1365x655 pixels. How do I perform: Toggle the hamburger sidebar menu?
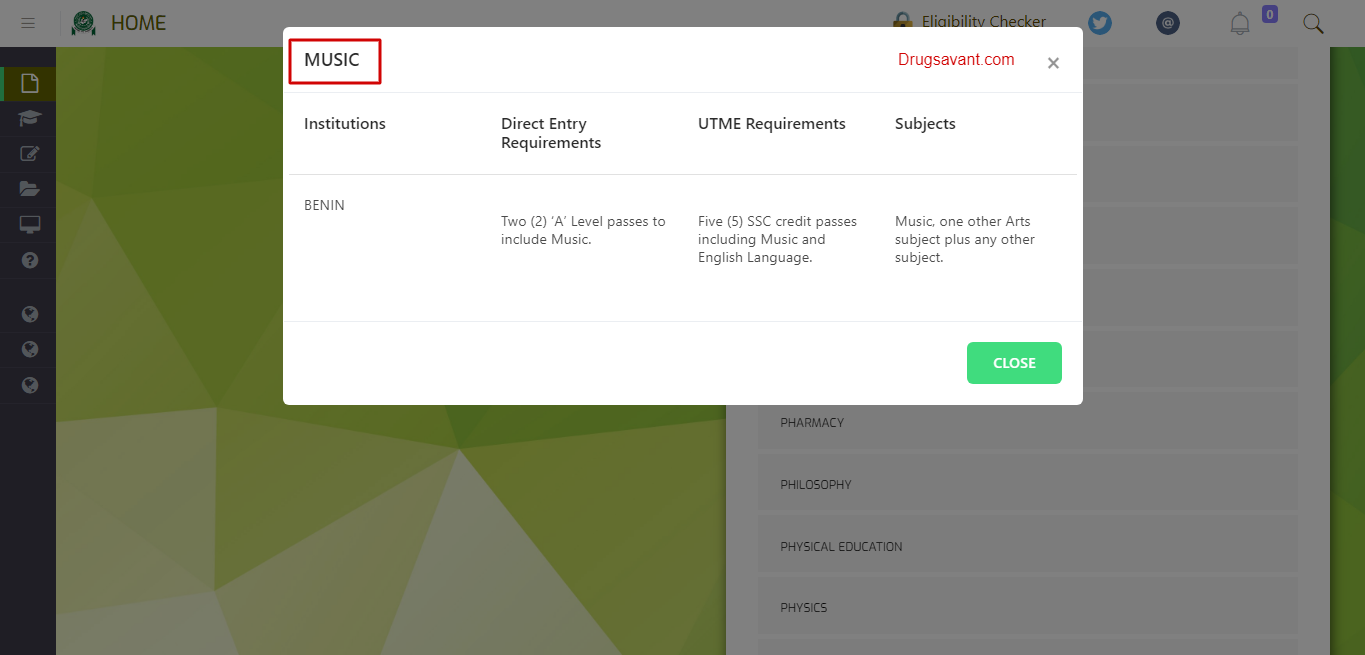28,23
